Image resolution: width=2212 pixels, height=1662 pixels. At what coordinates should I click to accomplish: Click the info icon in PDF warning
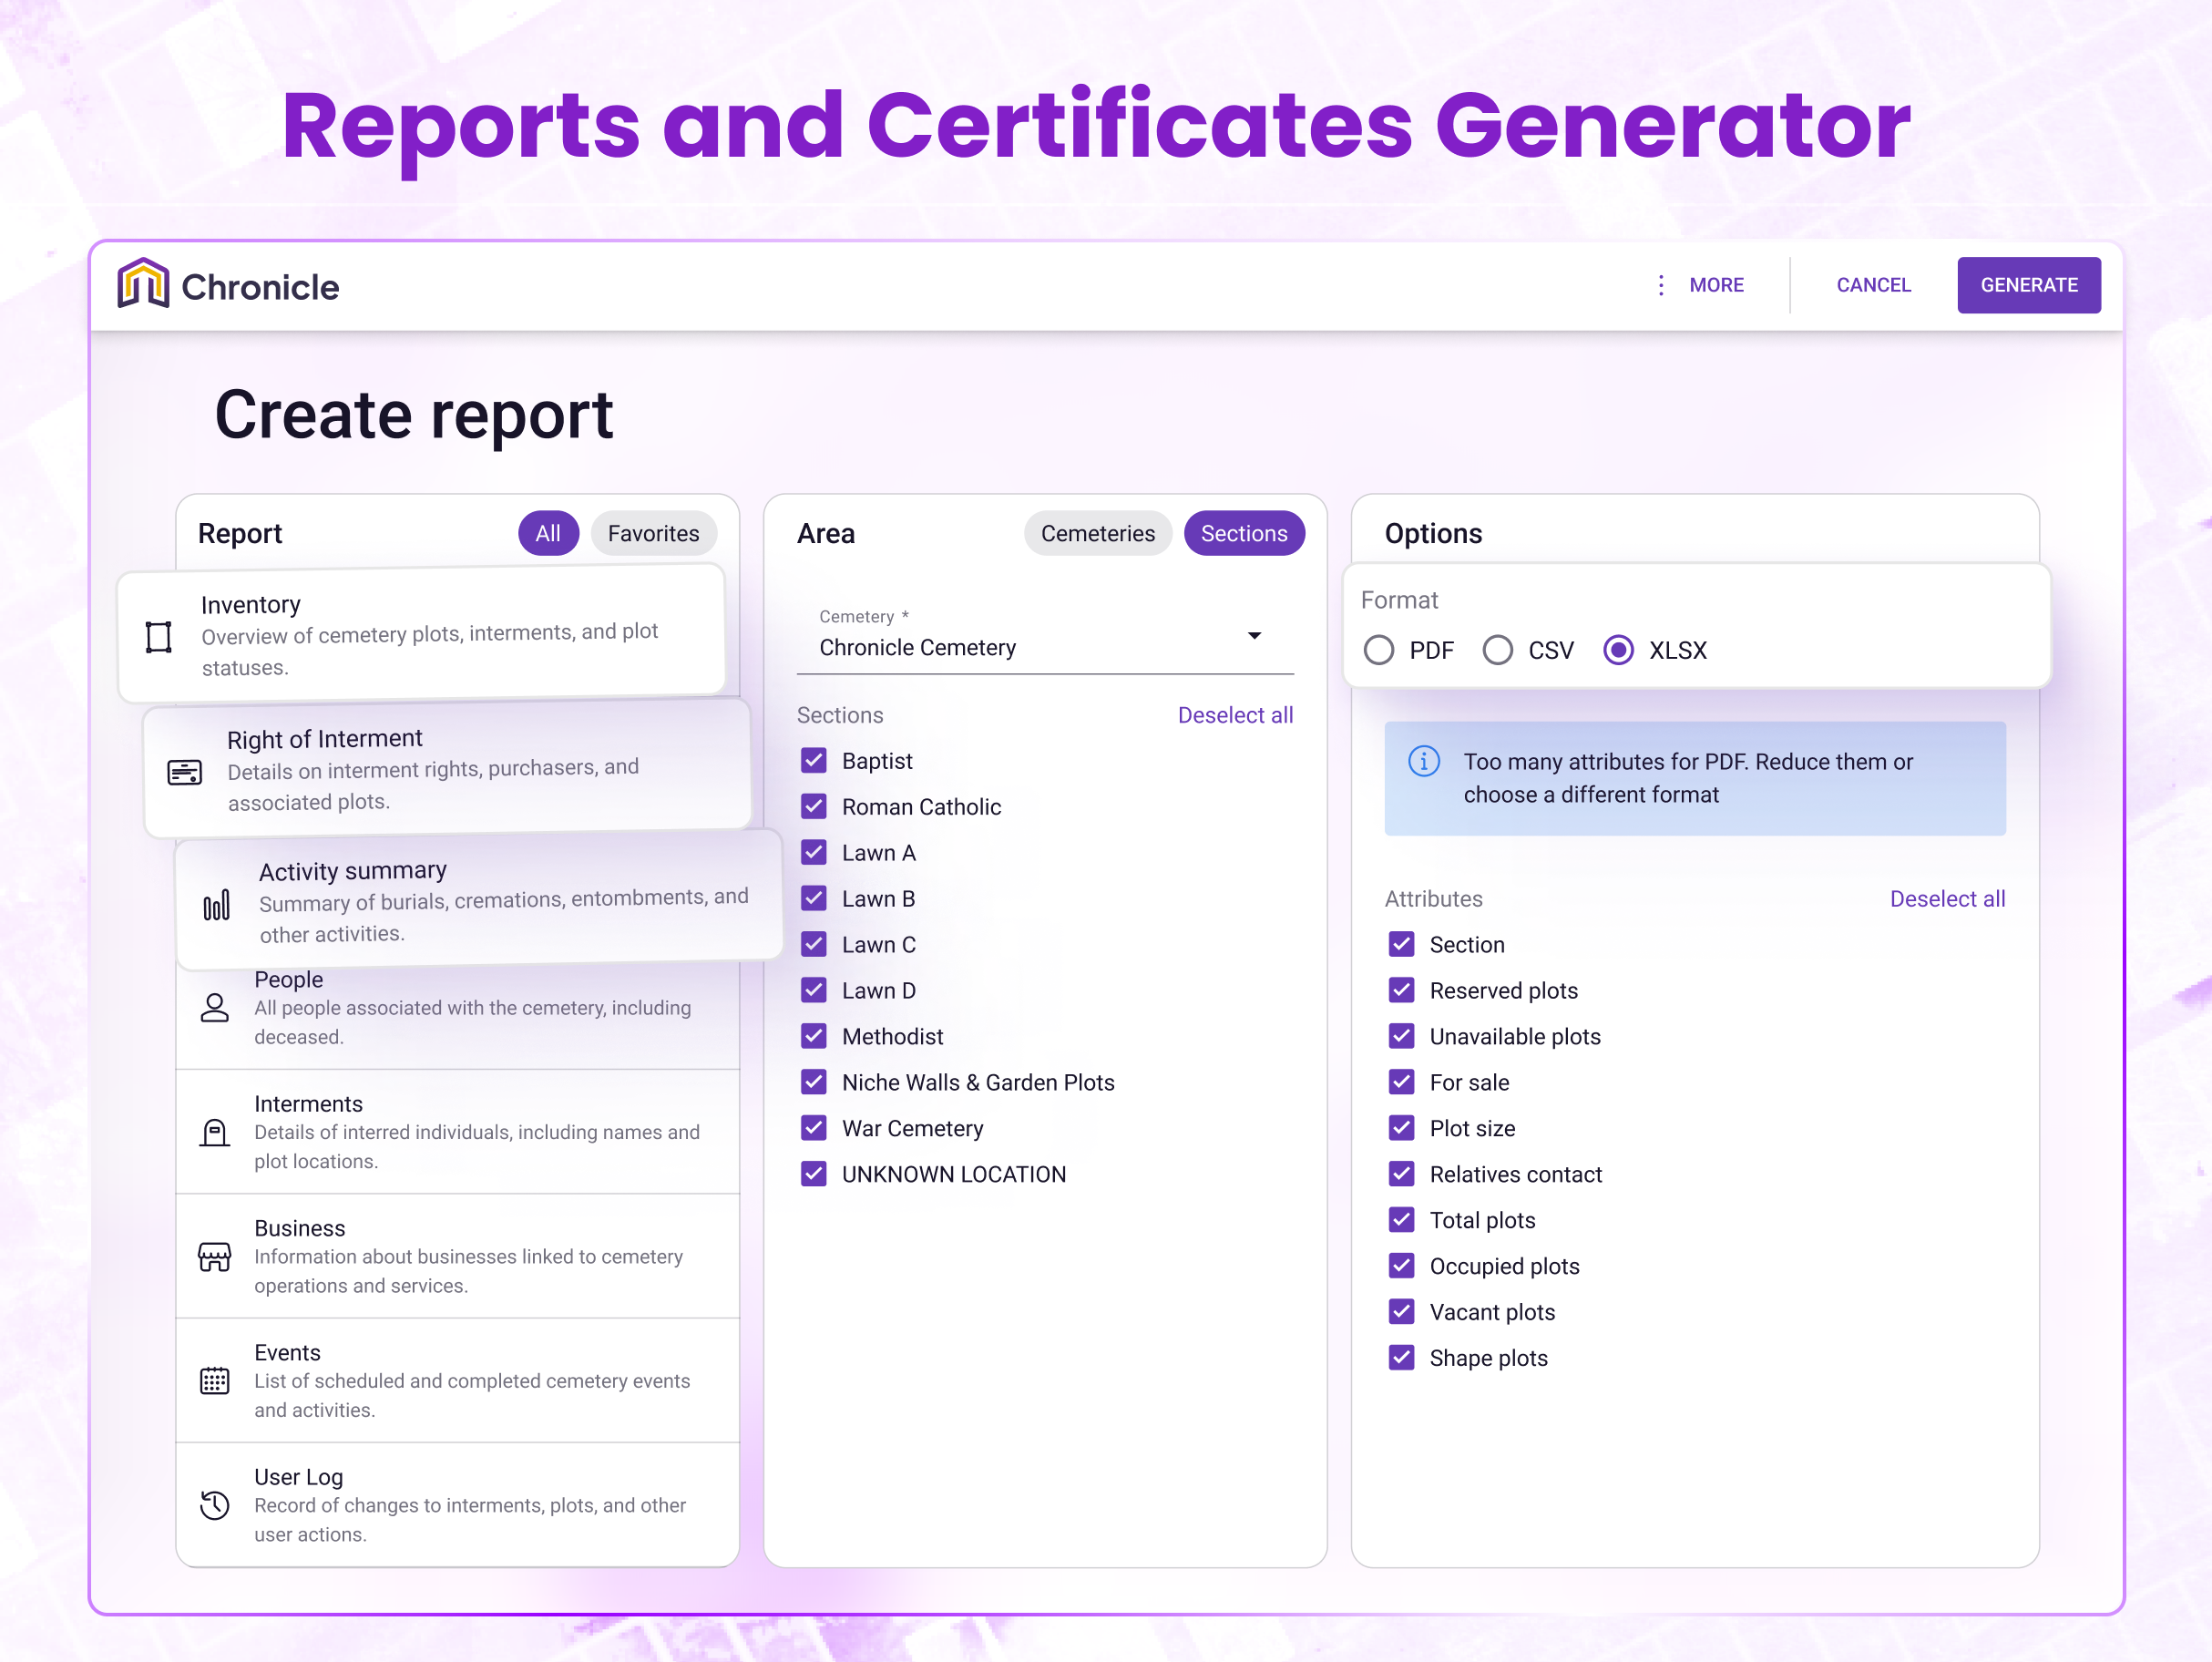pyautogui.click(x=1424, y=761)
